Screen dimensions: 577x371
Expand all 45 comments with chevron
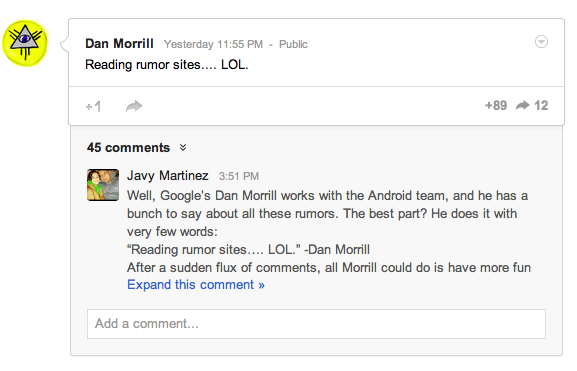point(183,148)
